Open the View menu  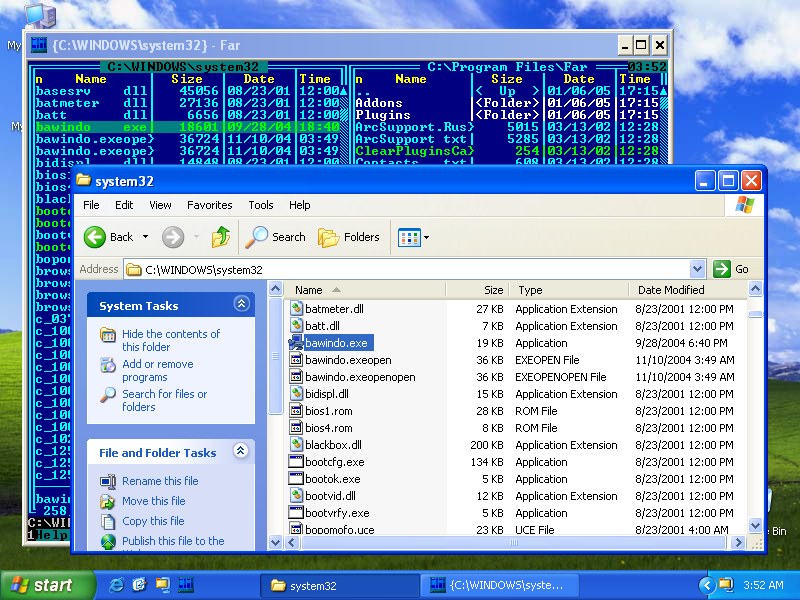pos(160,205)
